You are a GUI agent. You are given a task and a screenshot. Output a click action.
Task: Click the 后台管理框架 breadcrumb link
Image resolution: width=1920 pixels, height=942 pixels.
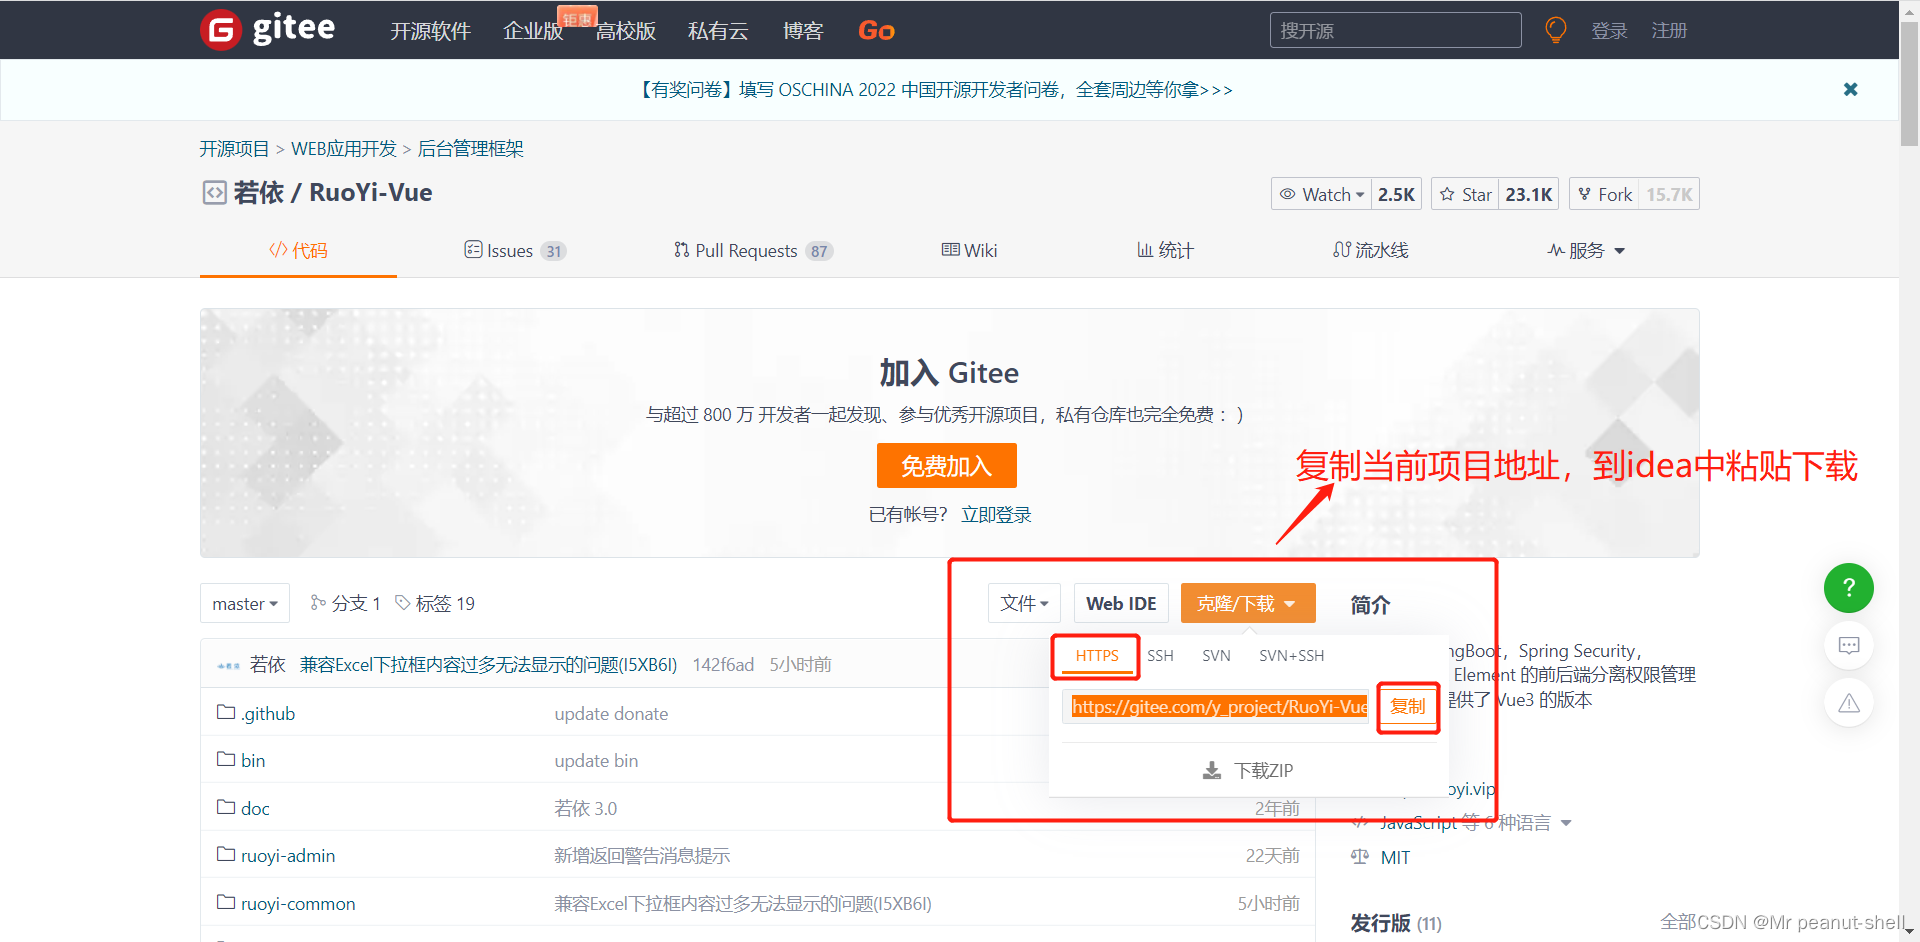[470, 148]
